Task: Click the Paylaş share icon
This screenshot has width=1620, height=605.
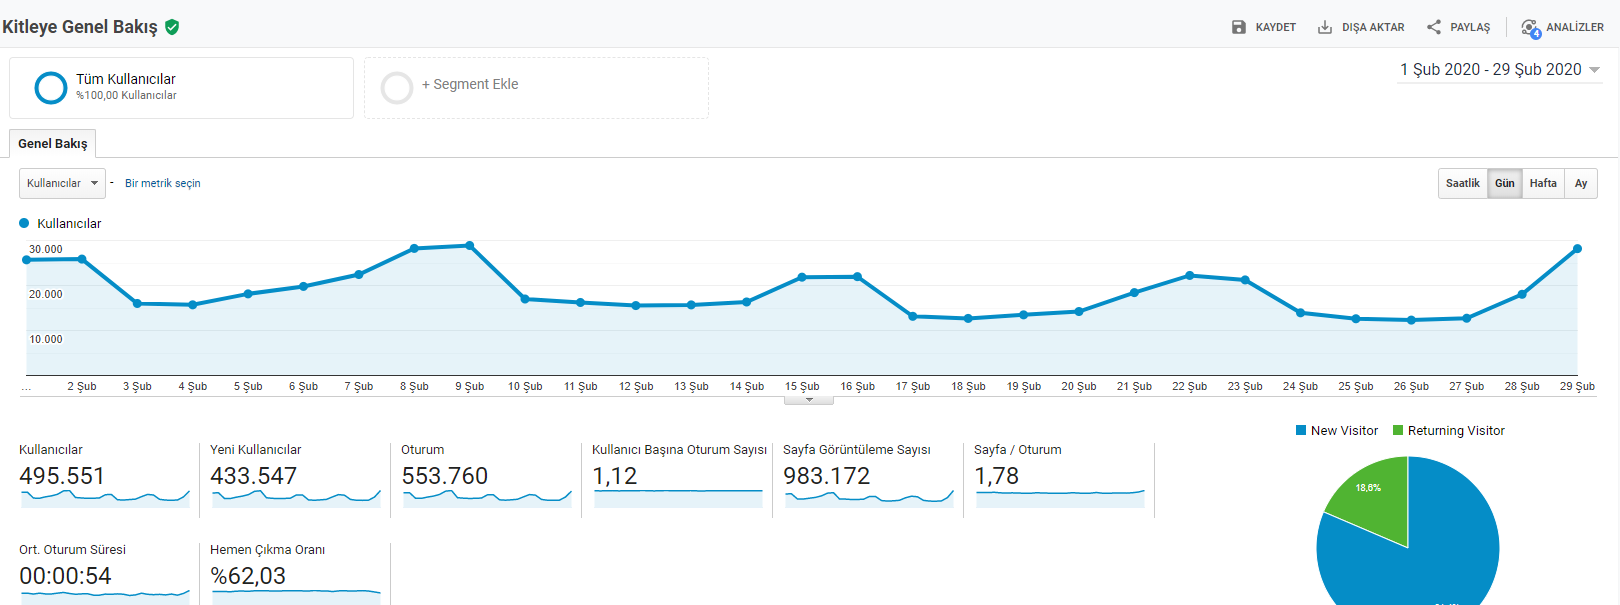Action: pos(1434,27)
